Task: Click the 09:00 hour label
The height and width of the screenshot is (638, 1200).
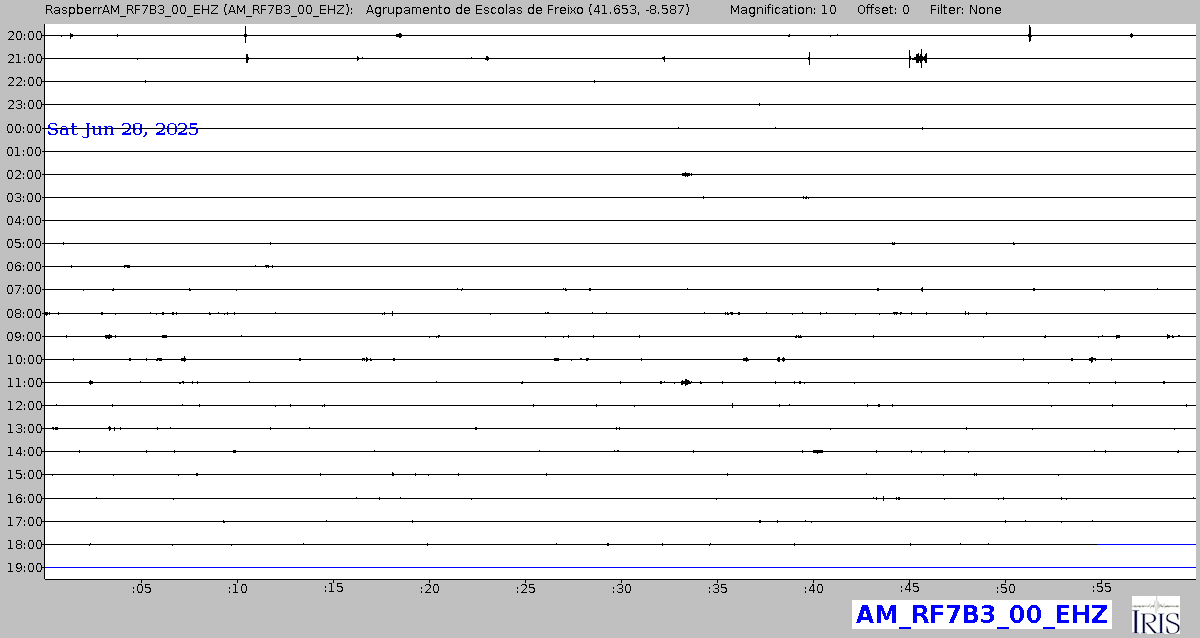Action: (x=24, y=337)
